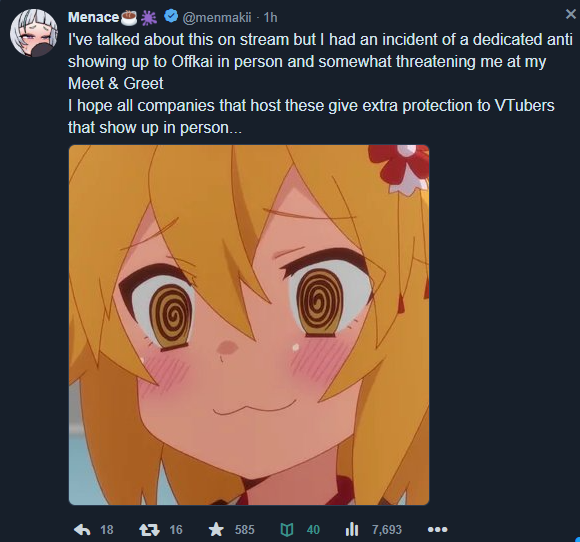Click the 585 favorites count
The height and width of the screenshot is (542, 580).
point(245,530)
